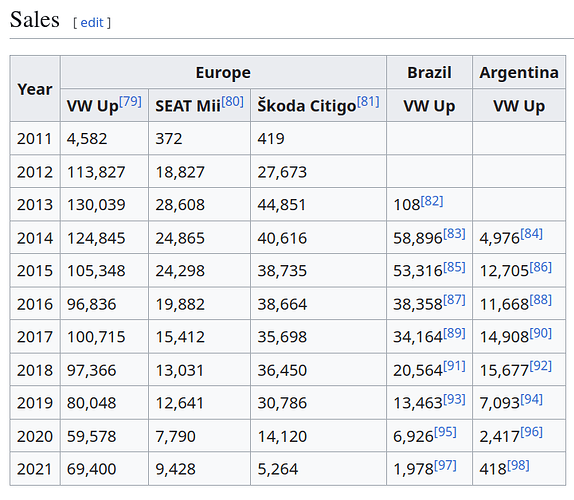Open reference 88 beside 11,668

coord(541,300)
